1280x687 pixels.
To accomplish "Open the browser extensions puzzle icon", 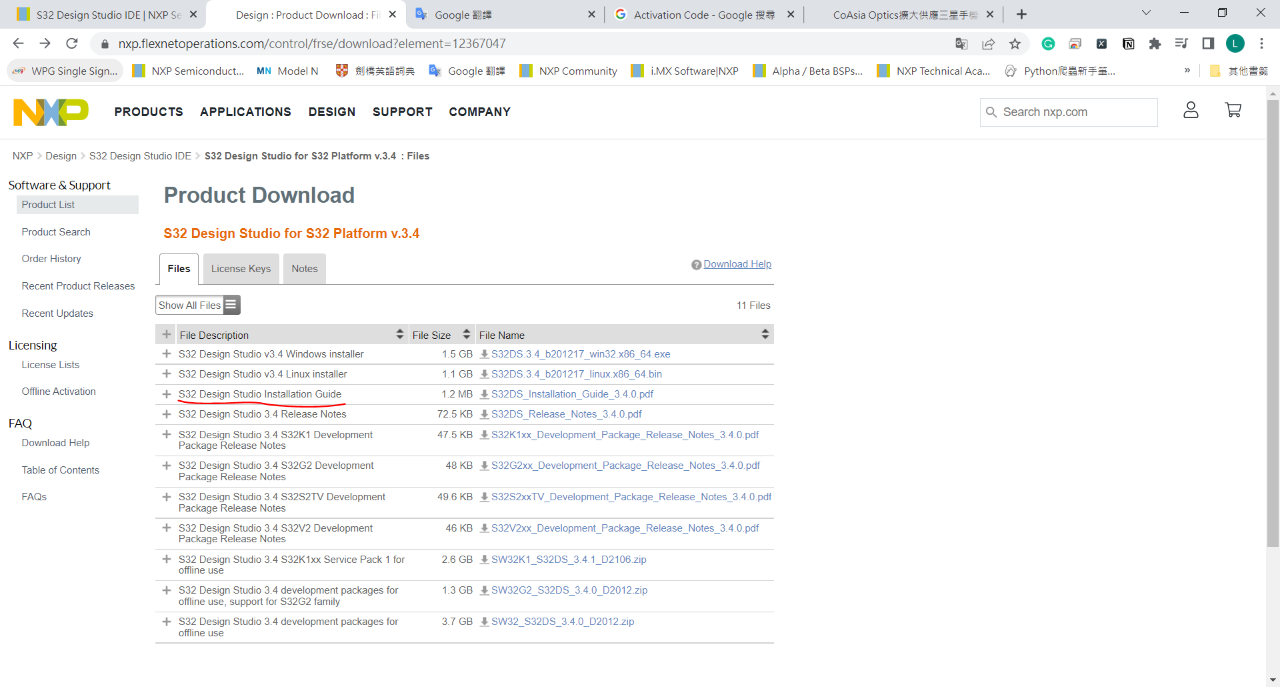I will [x=1155, y=44].
